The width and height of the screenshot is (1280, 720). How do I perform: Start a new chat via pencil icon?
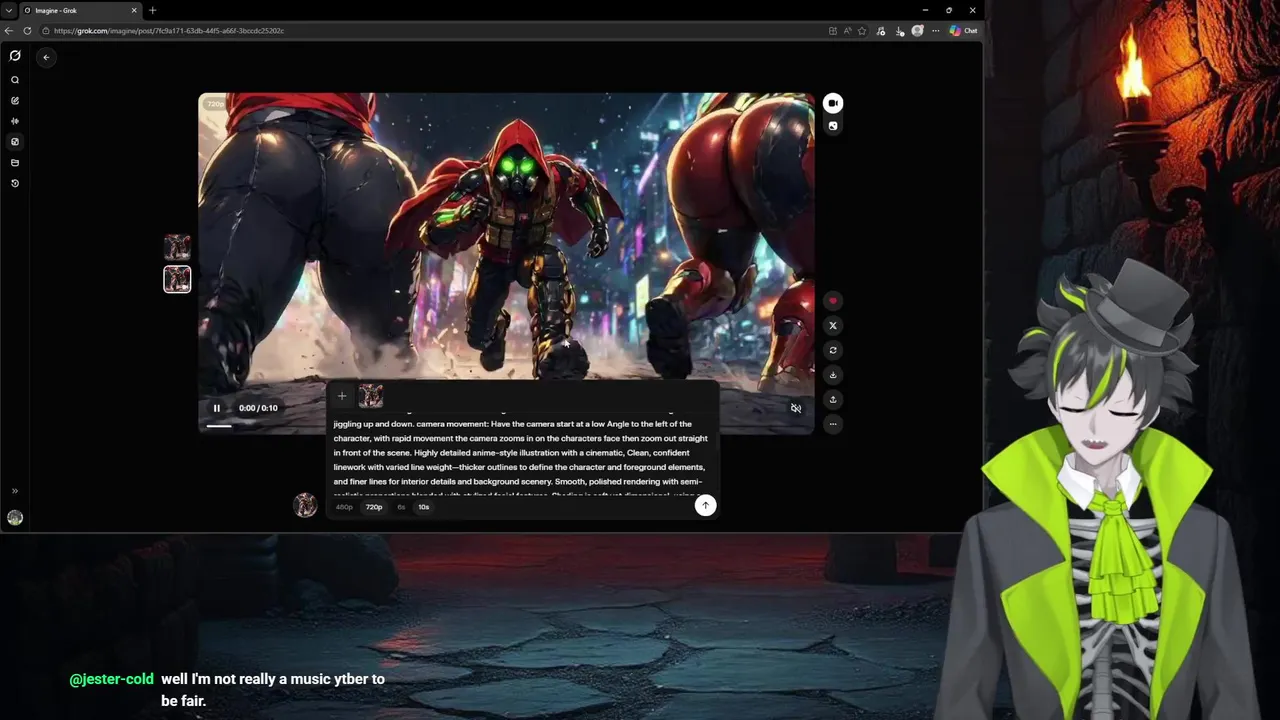[15, 101]
